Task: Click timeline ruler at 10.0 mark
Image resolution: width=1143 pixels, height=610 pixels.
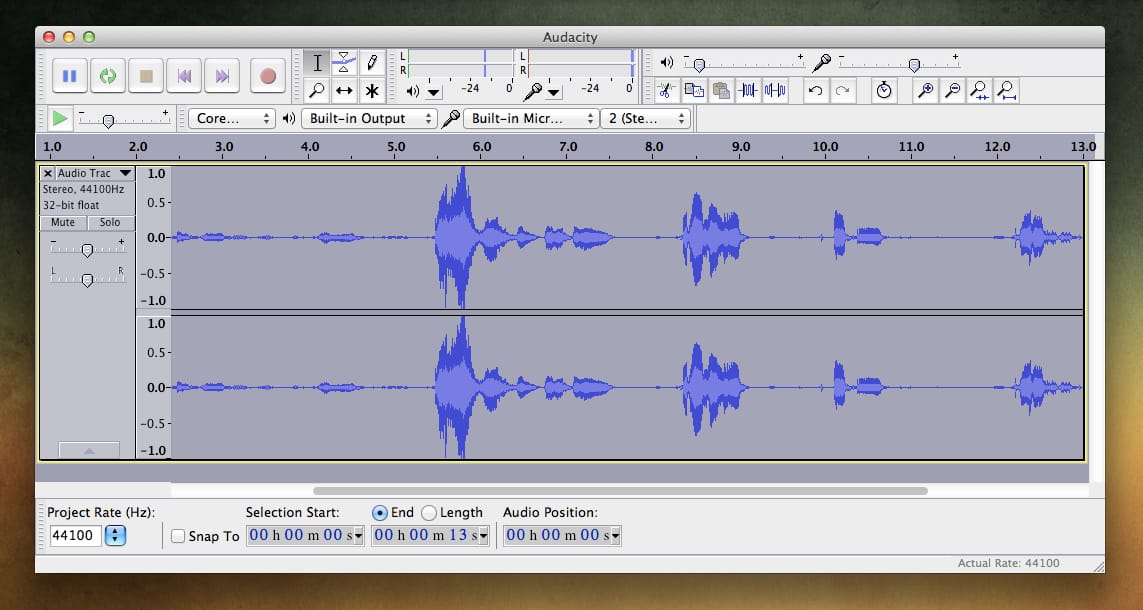Action: point(825,146)
